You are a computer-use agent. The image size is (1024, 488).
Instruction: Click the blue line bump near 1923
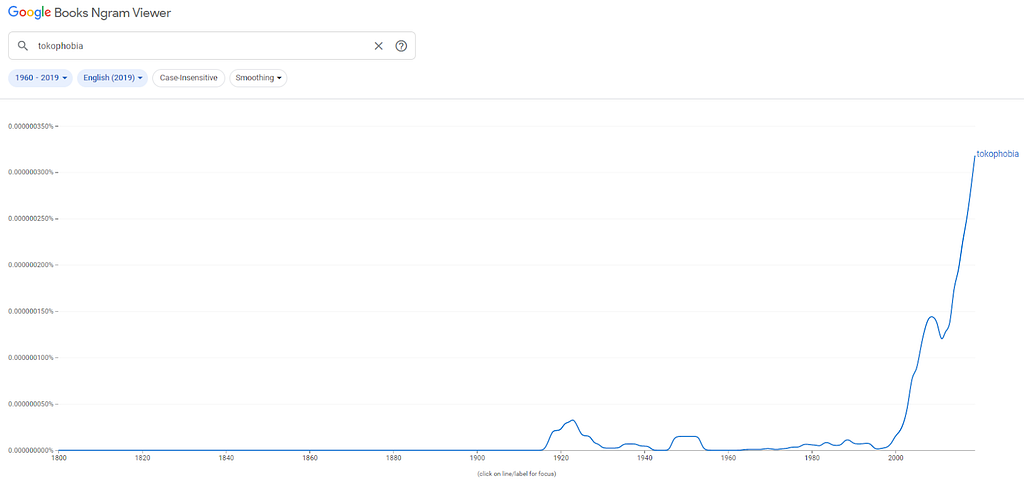click(572, 420)
